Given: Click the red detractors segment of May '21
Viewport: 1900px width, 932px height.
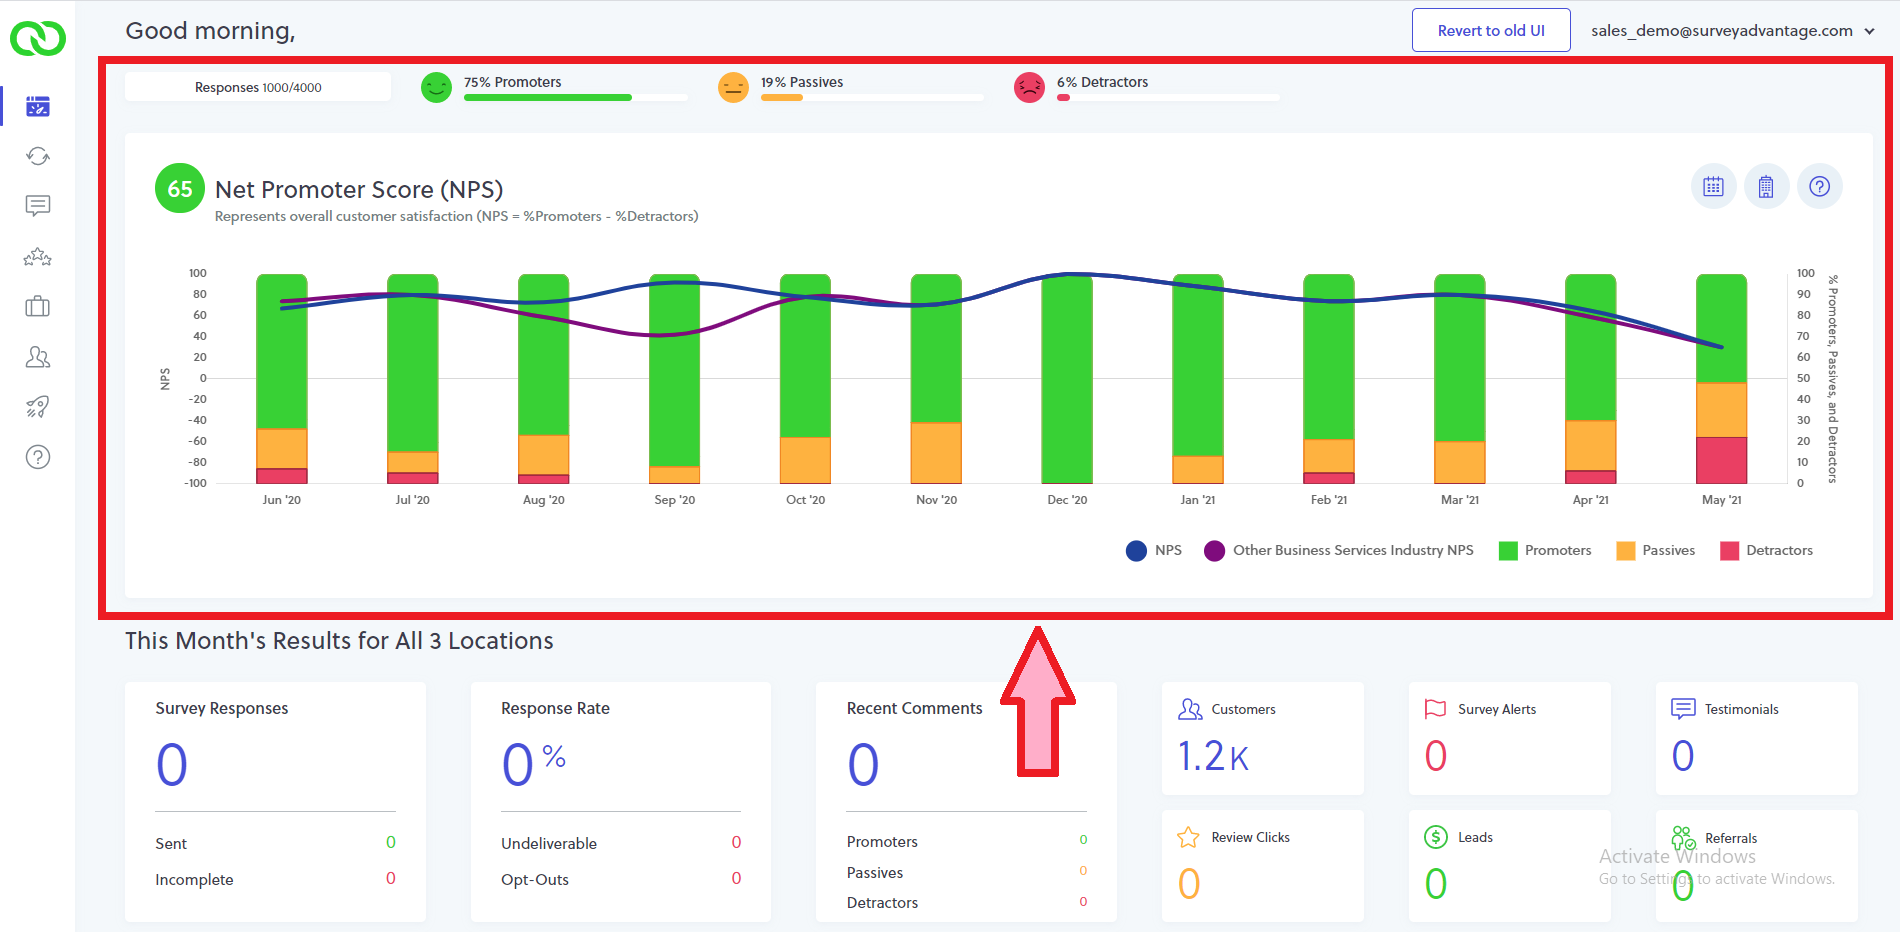Looking at the screenshot, I should pyautogui.click(x=1722, y=461).
